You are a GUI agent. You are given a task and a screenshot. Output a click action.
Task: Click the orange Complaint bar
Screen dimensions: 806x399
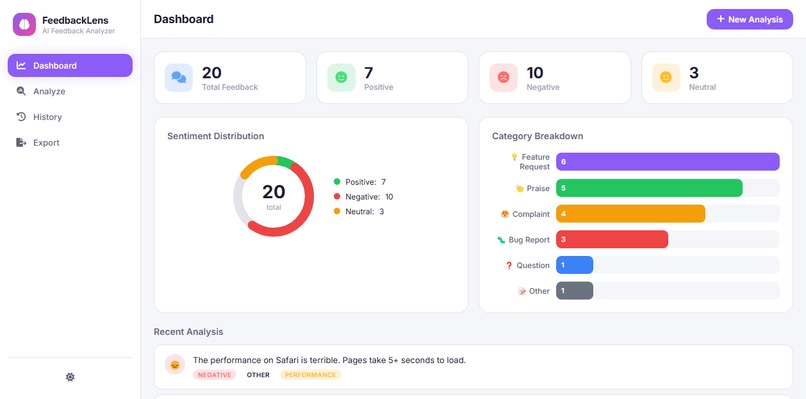point(631,214)
